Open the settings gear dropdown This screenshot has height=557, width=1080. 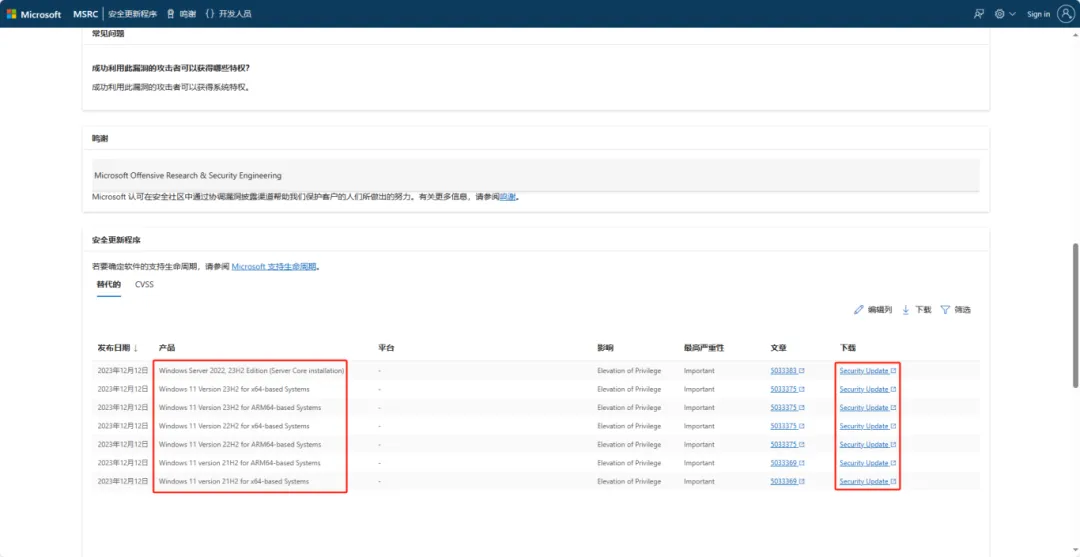coord(1005,14)
